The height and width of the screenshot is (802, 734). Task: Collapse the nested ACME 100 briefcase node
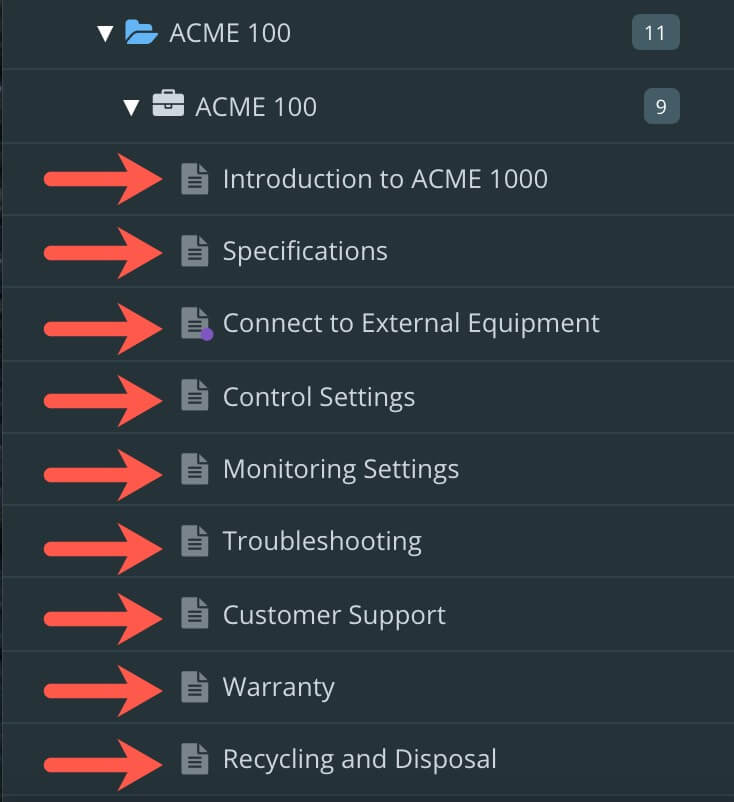[131, 107]
